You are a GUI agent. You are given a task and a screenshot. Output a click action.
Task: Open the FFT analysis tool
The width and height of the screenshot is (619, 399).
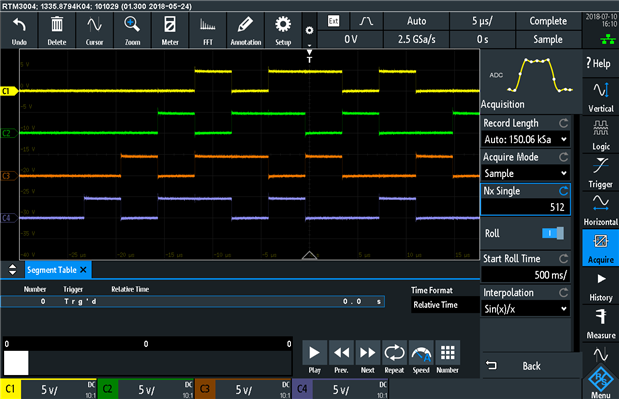tap(208, 30)
